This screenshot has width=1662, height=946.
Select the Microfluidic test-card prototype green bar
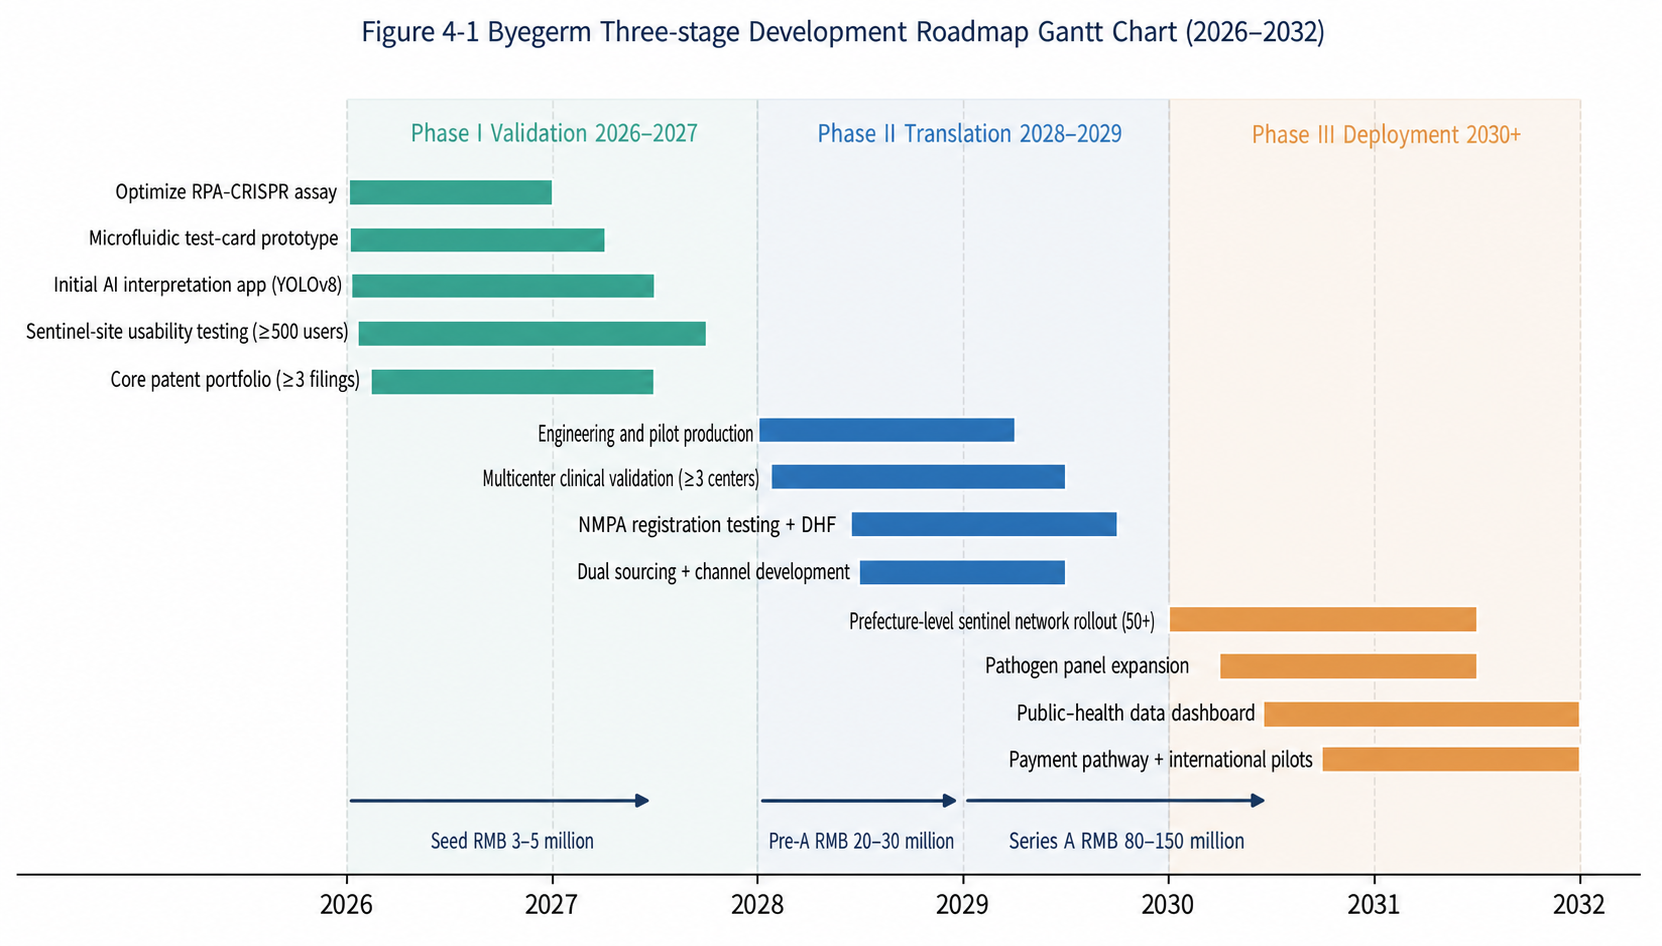478,240
